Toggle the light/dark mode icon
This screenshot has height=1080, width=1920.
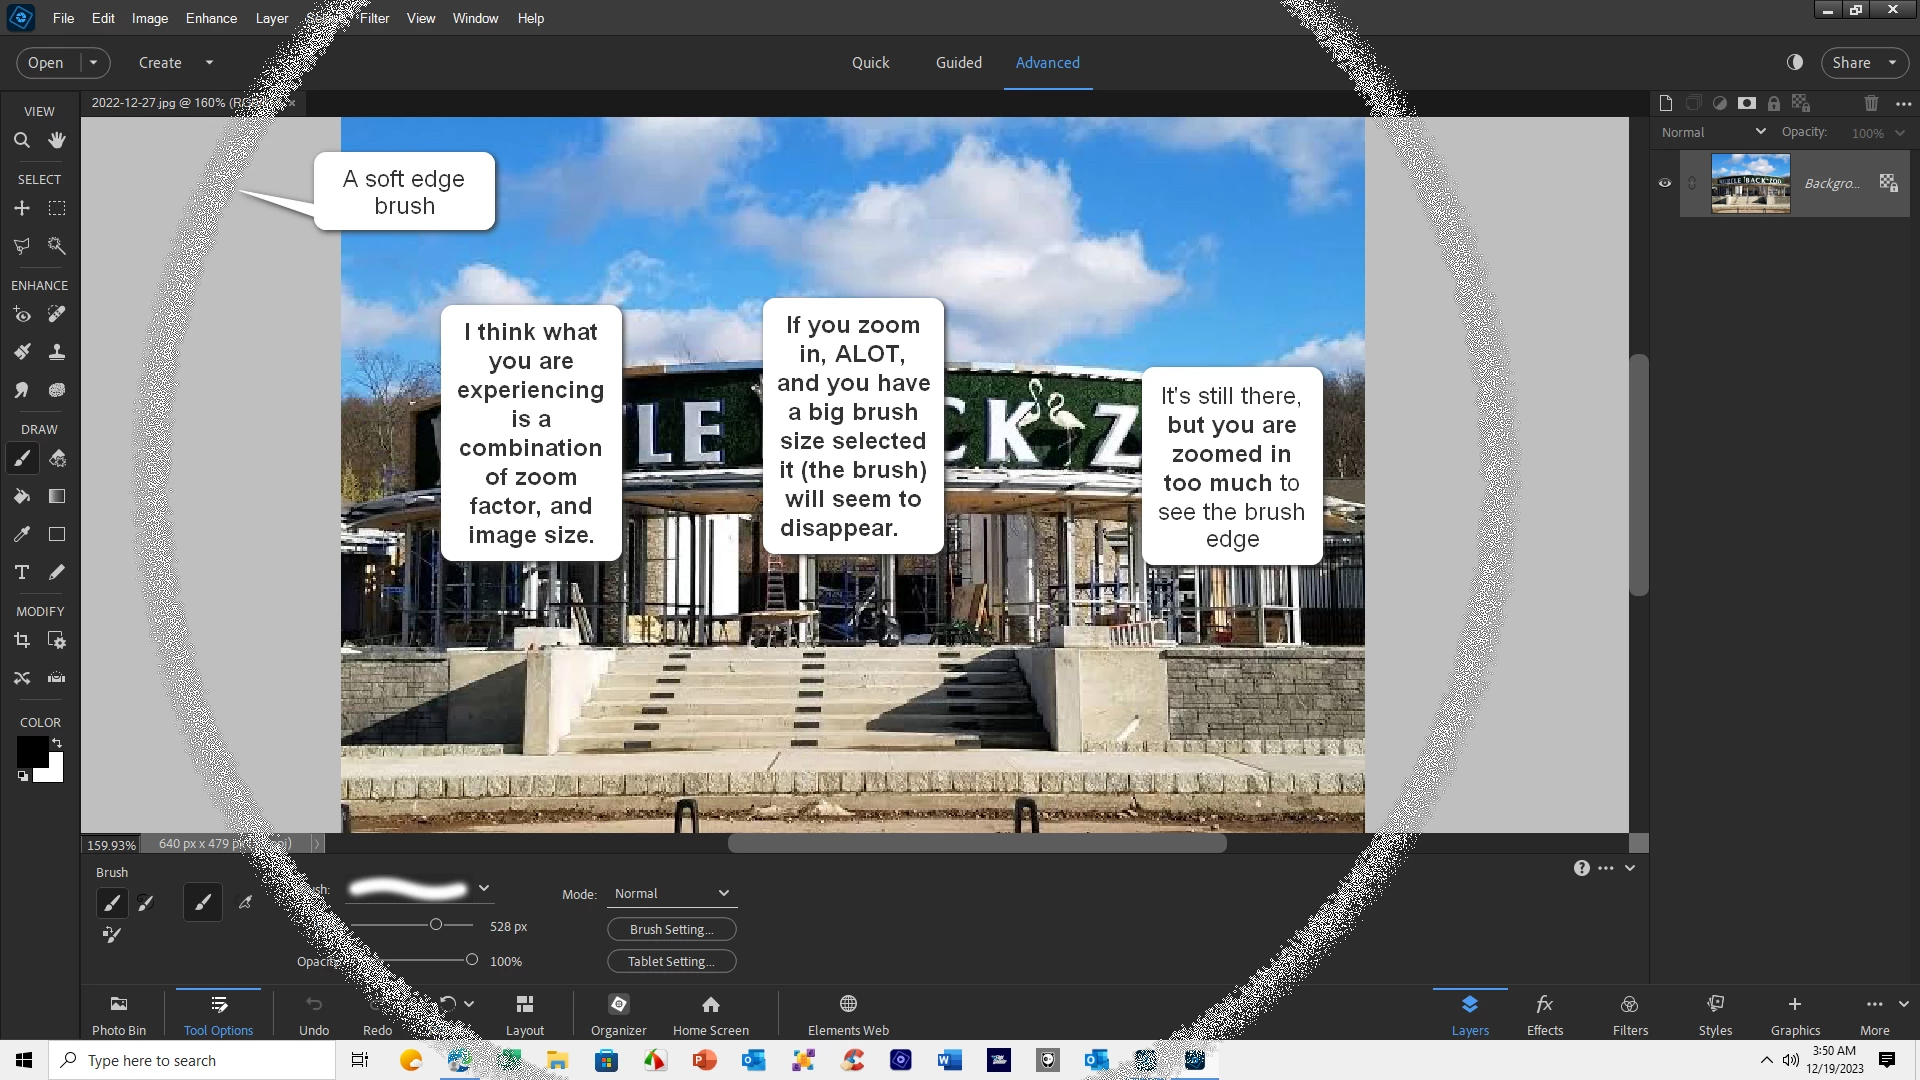(1795, 62)
